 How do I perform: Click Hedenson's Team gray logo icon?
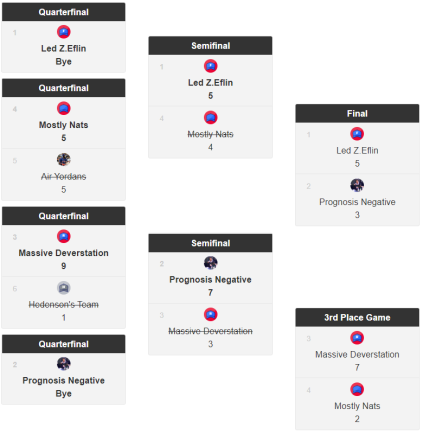(64, 288)
